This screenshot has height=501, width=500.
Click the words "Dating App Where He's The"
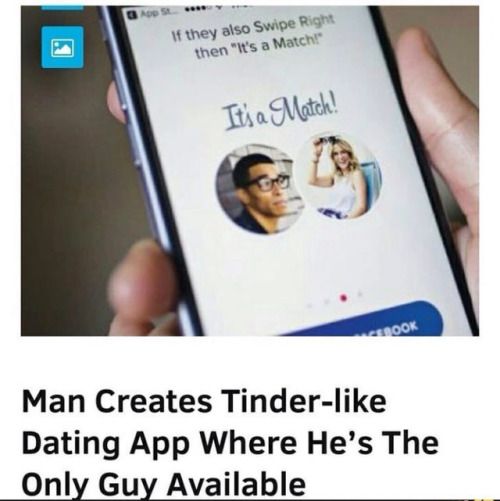click(230, 443)
